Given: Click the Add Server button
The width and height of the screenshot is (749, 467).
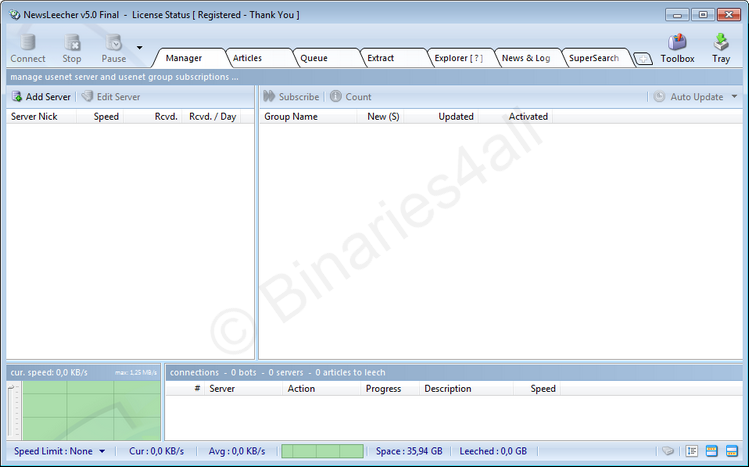Looking at the screenshot, I should click(x=41, y=96).
